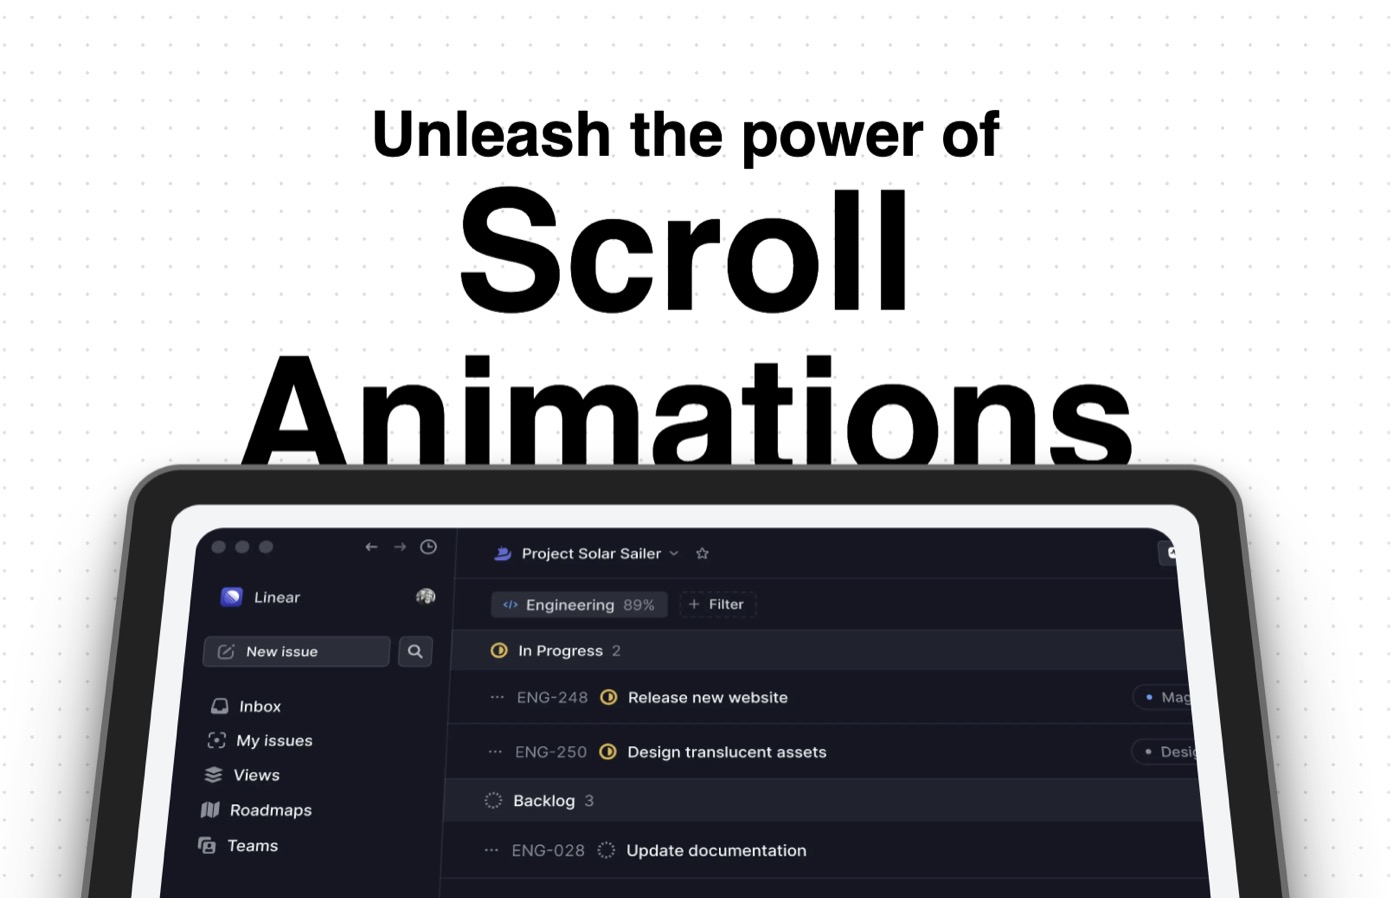Open the Project Solar Sailer dropdown
Image resolution: width=1400 pixels, height=898 pixels.
[600, 553]
